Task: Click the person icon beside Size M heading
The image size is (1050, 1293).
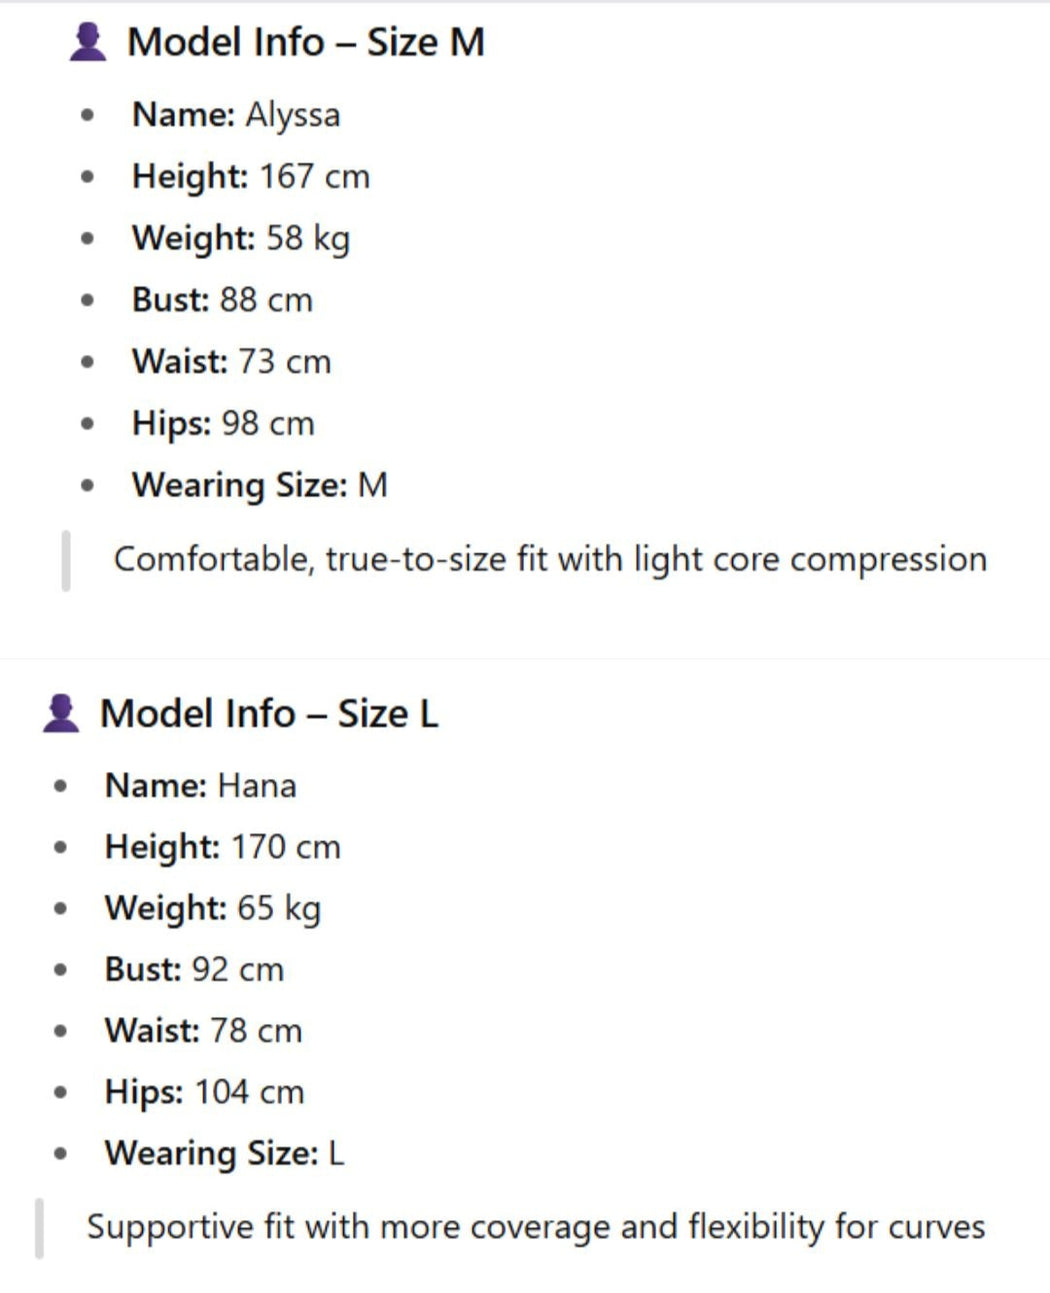Action: tap(88, 43)
